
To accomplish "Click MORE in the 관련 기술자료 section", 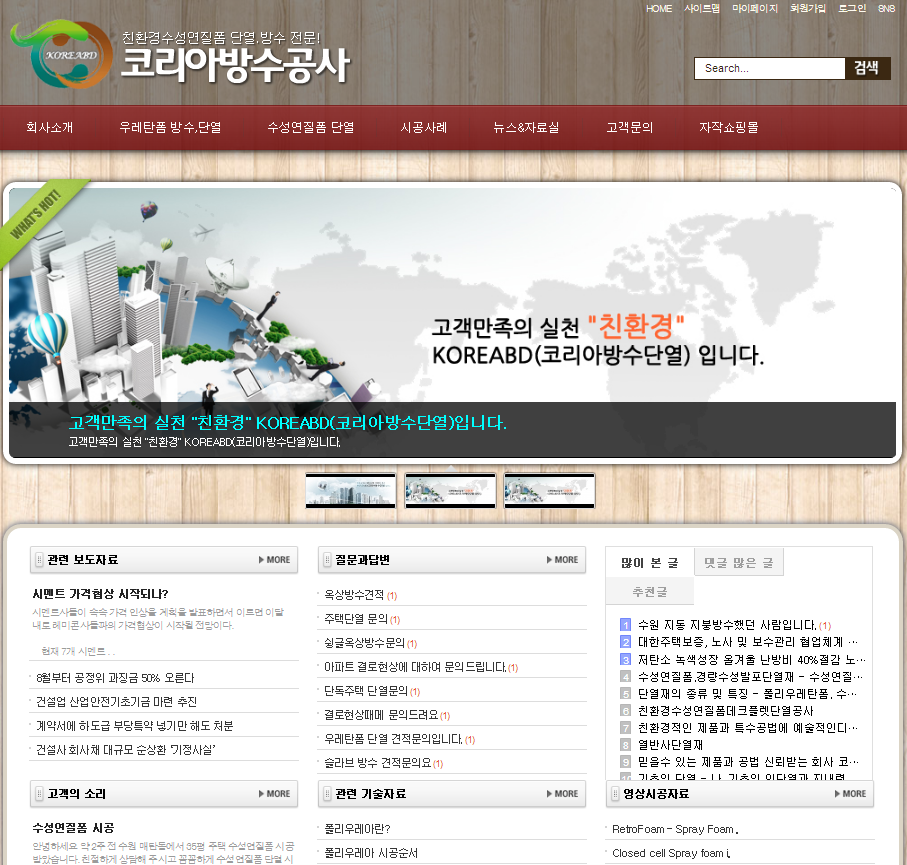I will tap(563, 794).
